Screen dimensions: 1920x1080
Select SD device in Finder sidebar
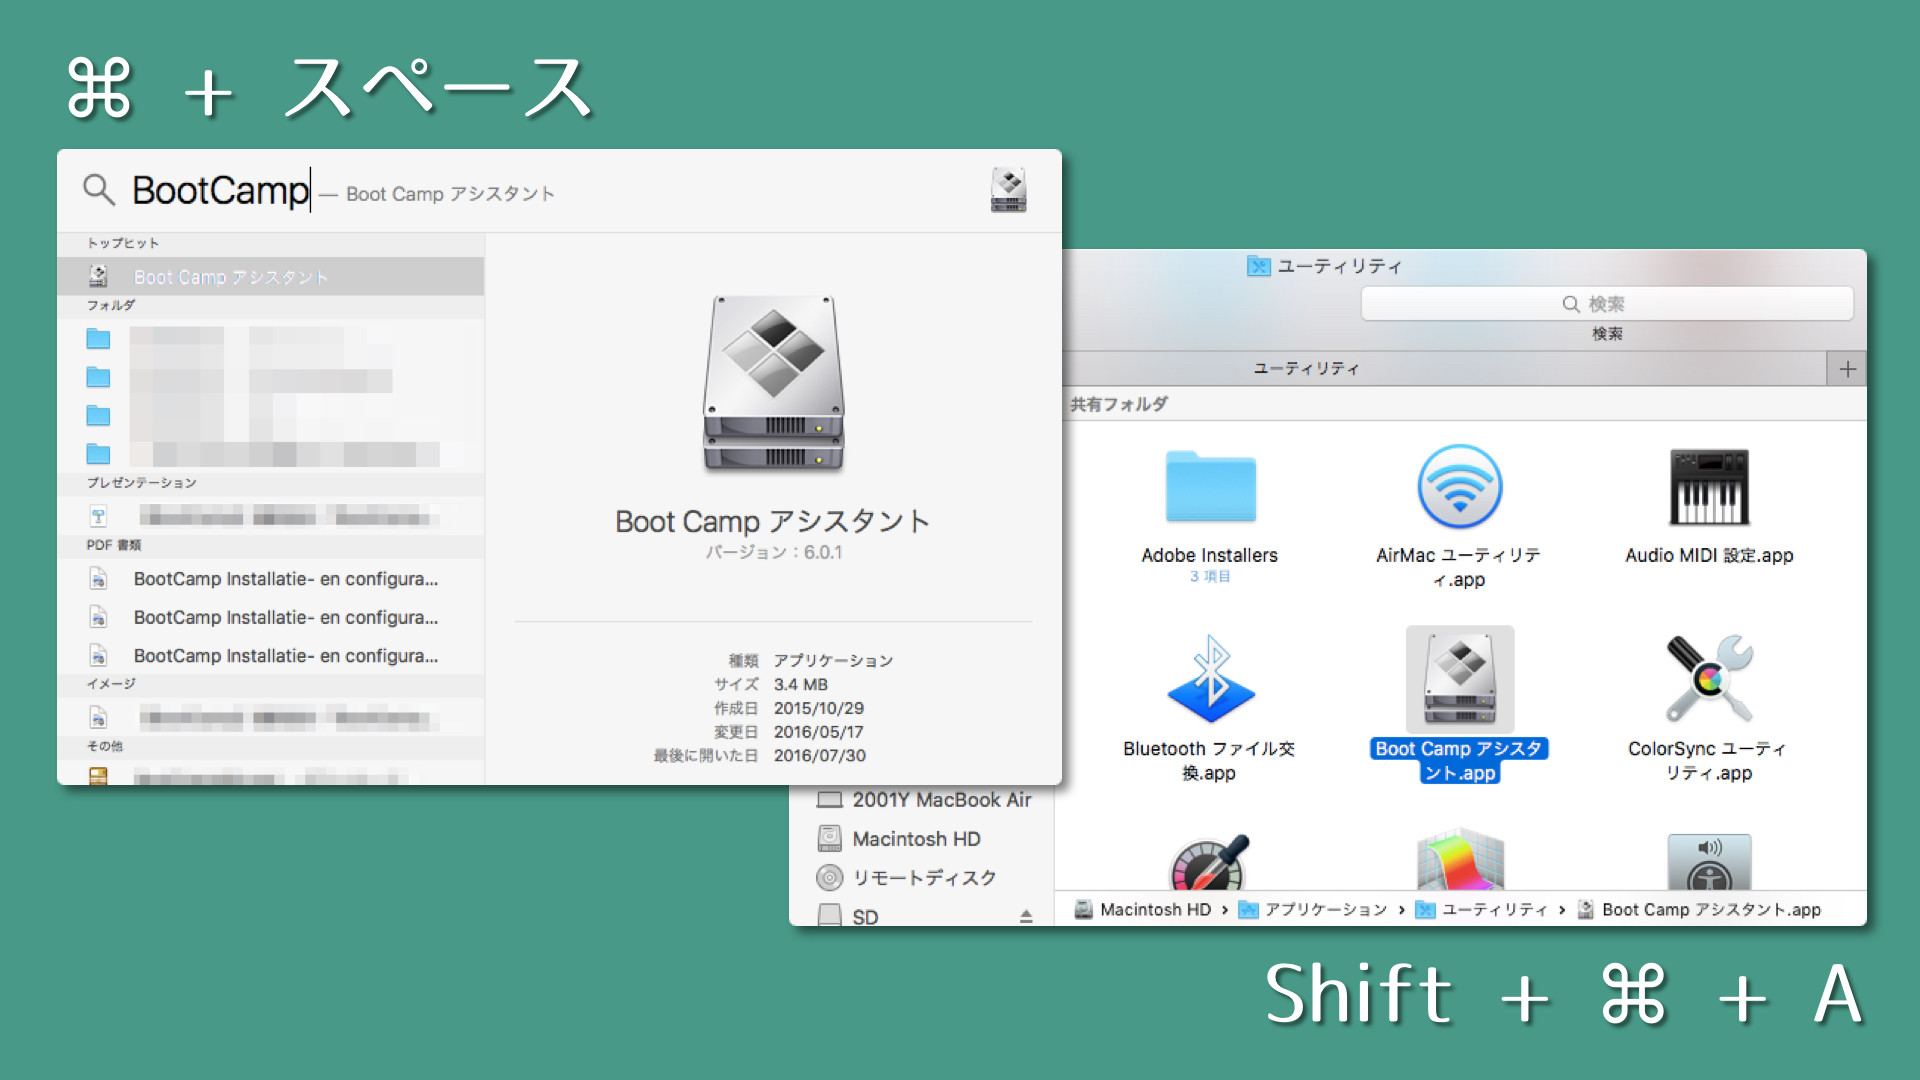[x=848, y=916]
